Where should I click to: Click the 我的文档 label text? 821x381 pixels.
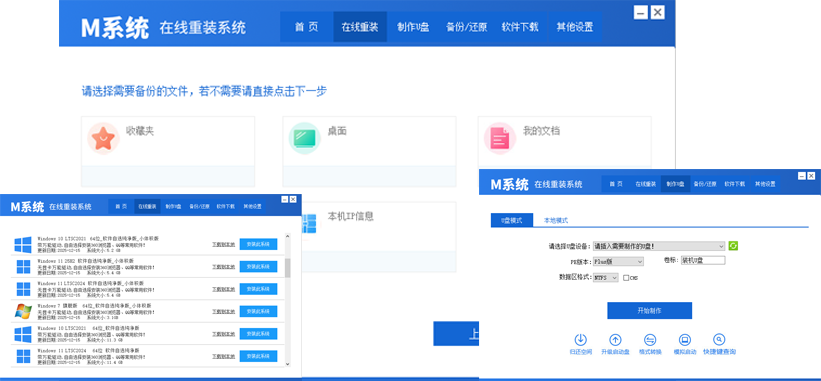(x=541, y=131)
